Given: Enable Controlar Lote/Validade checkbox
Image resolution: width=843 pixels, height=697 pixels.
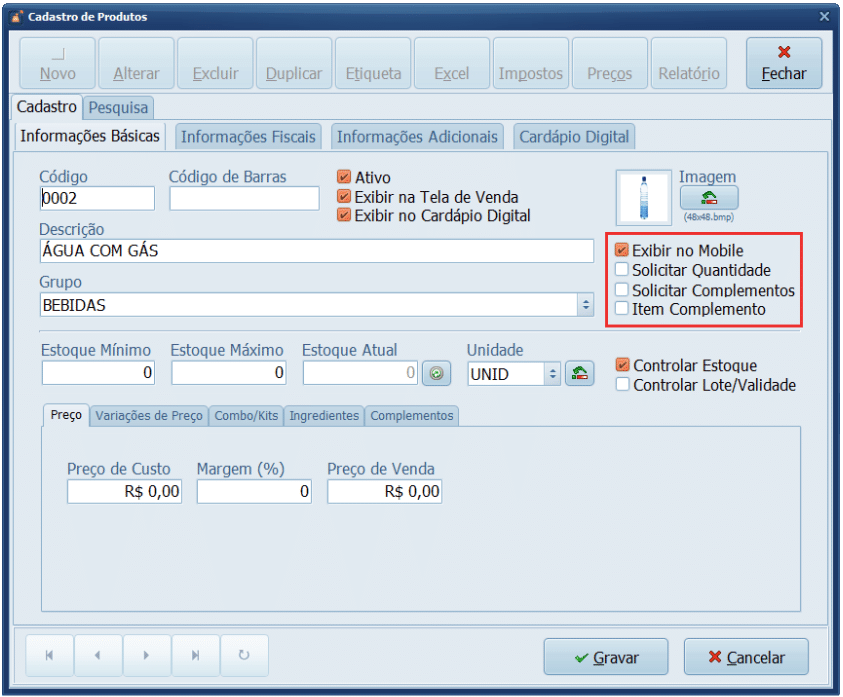Looking at the screenshot, I should (623, 385).
